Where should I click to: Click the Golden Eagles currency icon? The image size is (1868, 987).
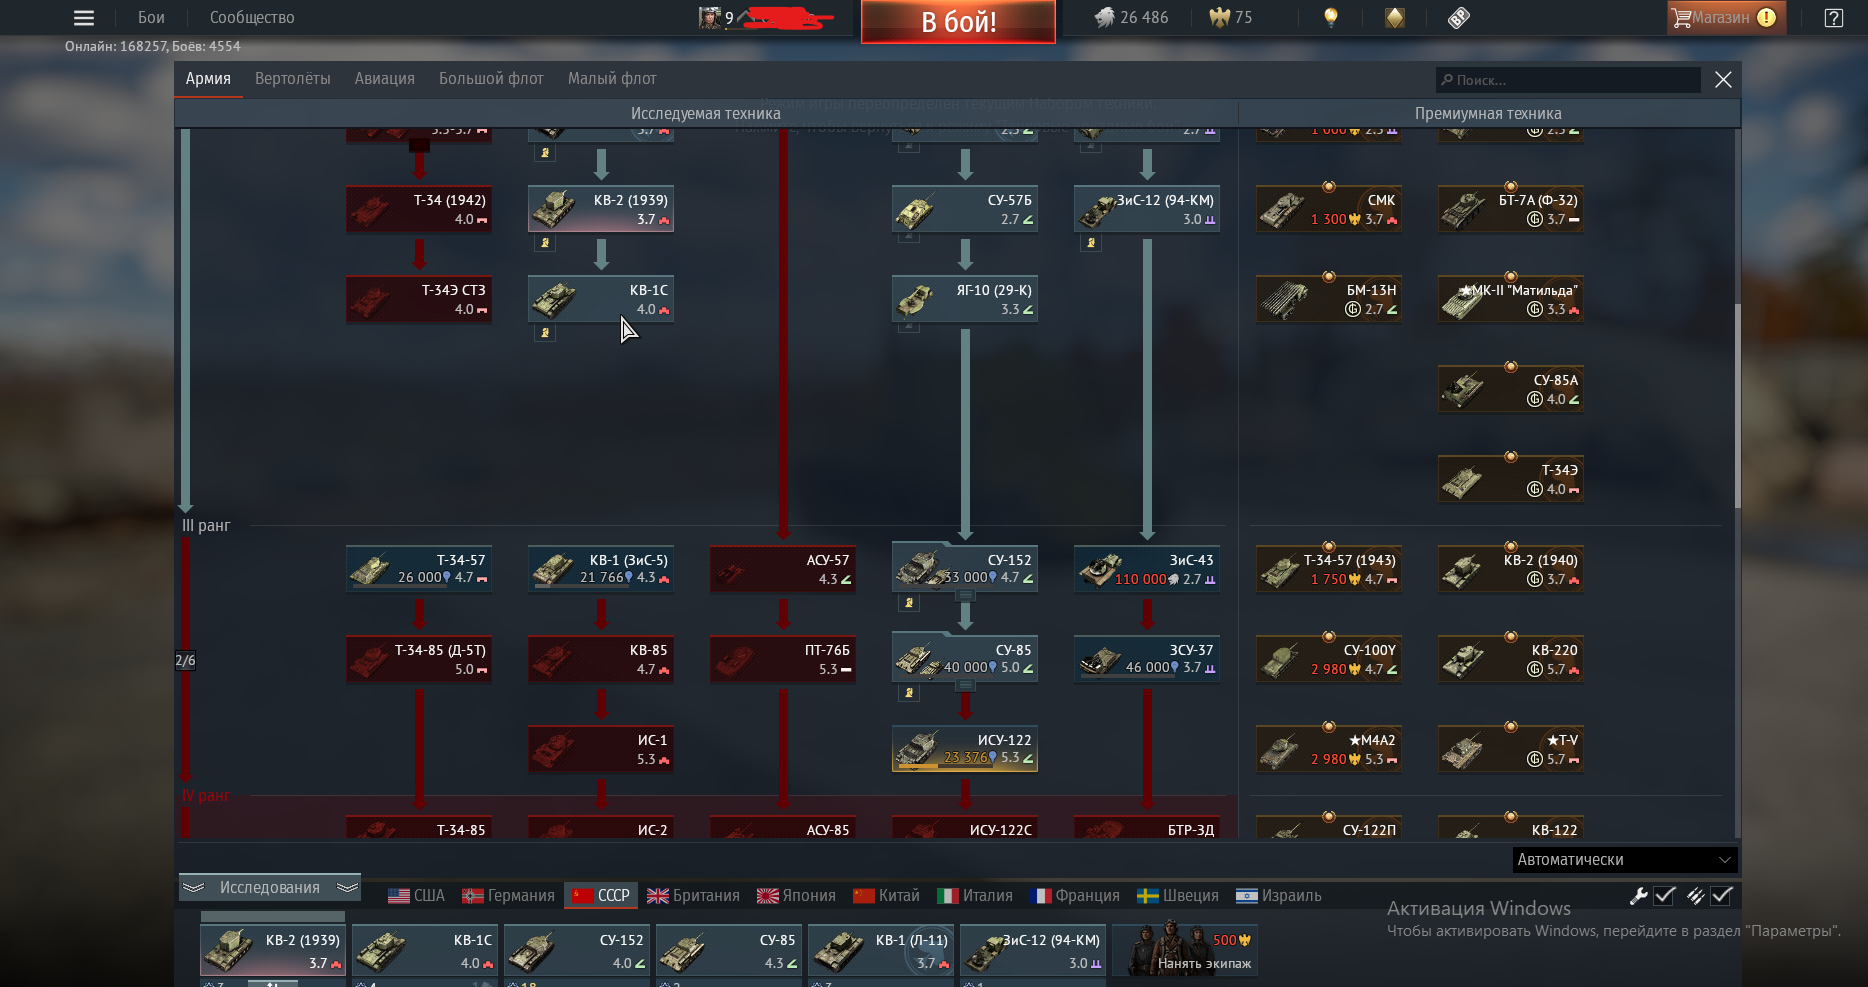click(1219, 17)
